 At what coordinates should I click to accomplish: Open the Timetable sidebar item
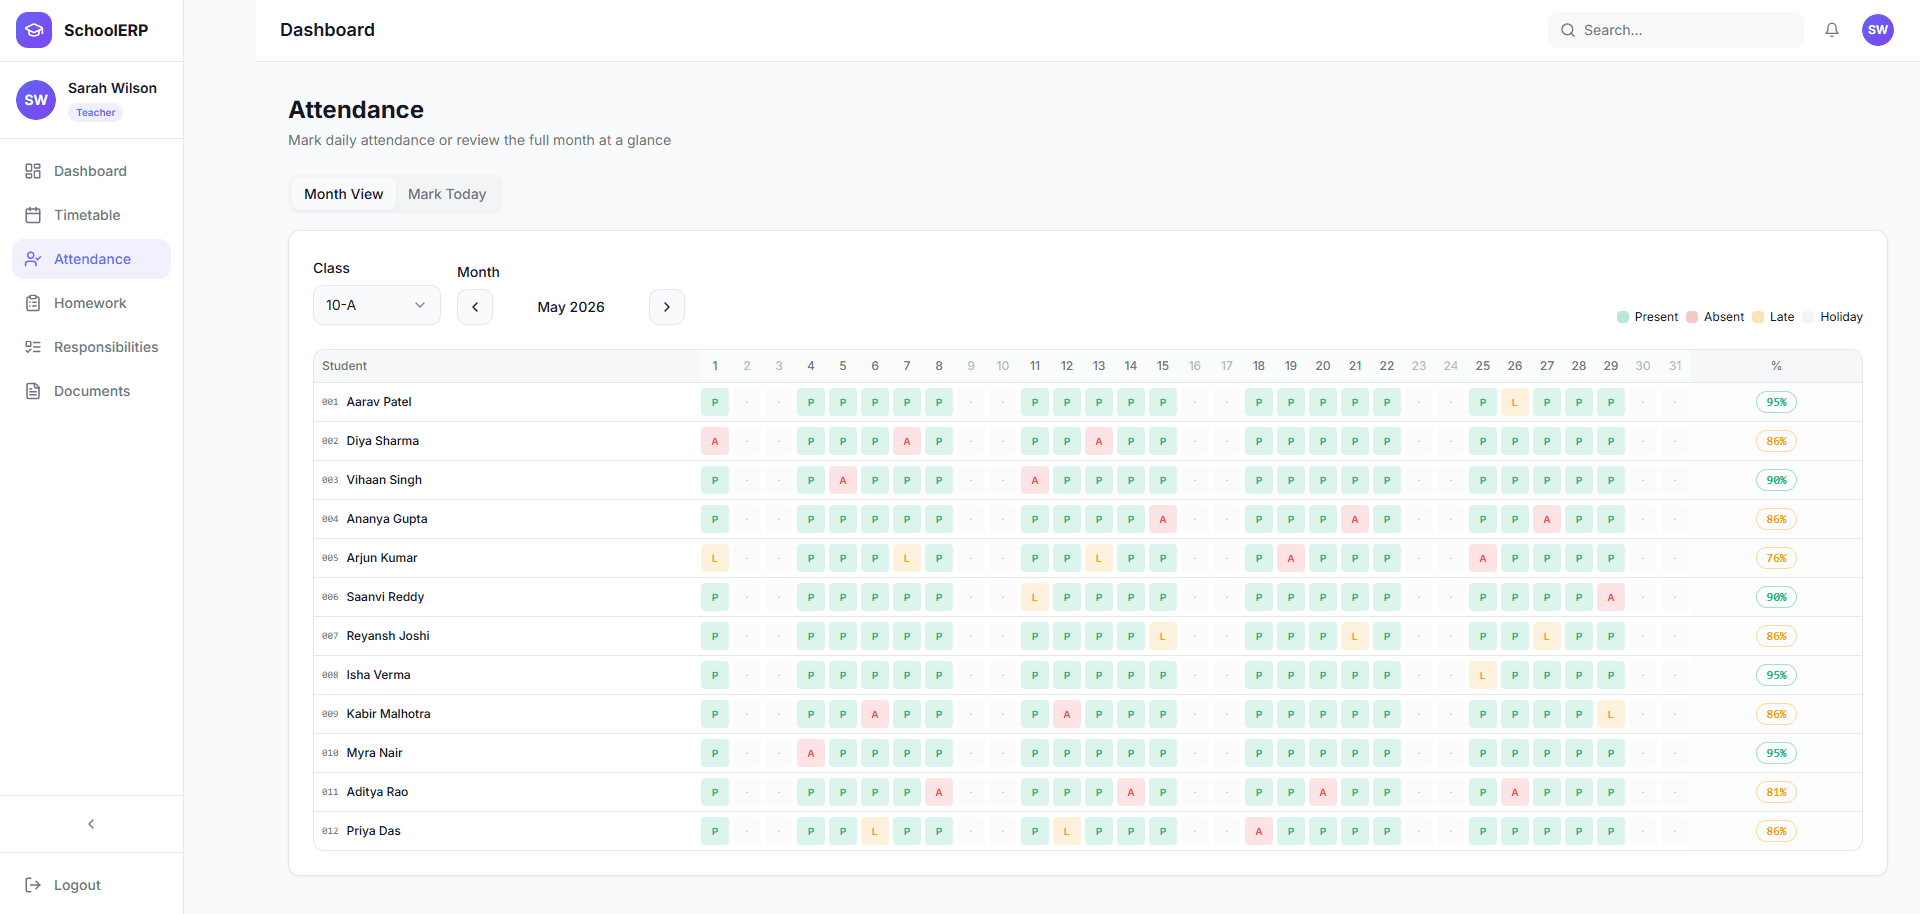click(91, 215)
